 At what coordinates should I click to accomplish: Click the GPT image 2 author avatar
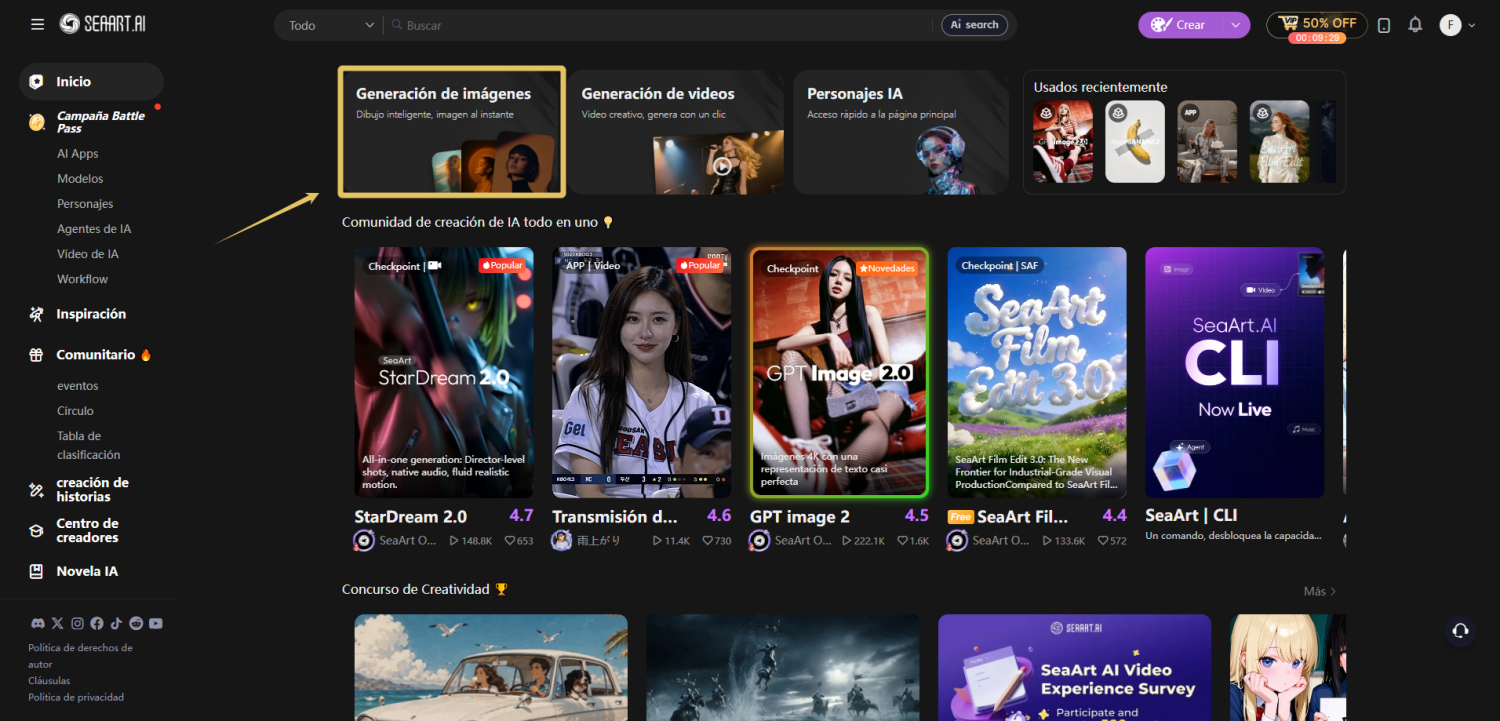[760, 540]
